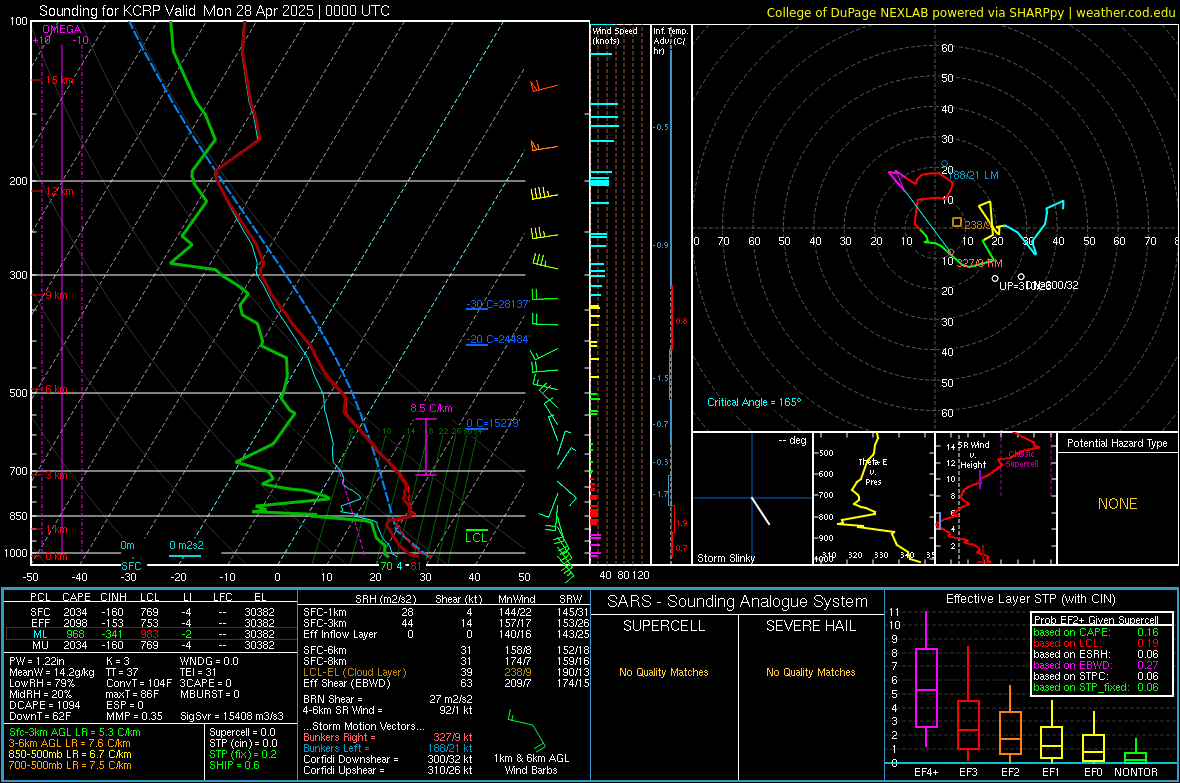Click the 327/9 RM hodograph label

(x=980, y=263)
